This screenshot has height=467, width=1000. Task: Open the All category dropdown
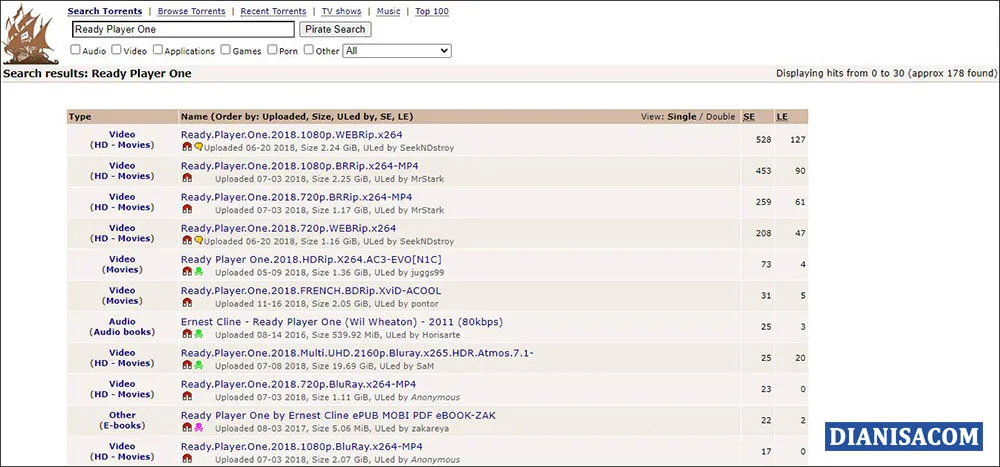397,50
